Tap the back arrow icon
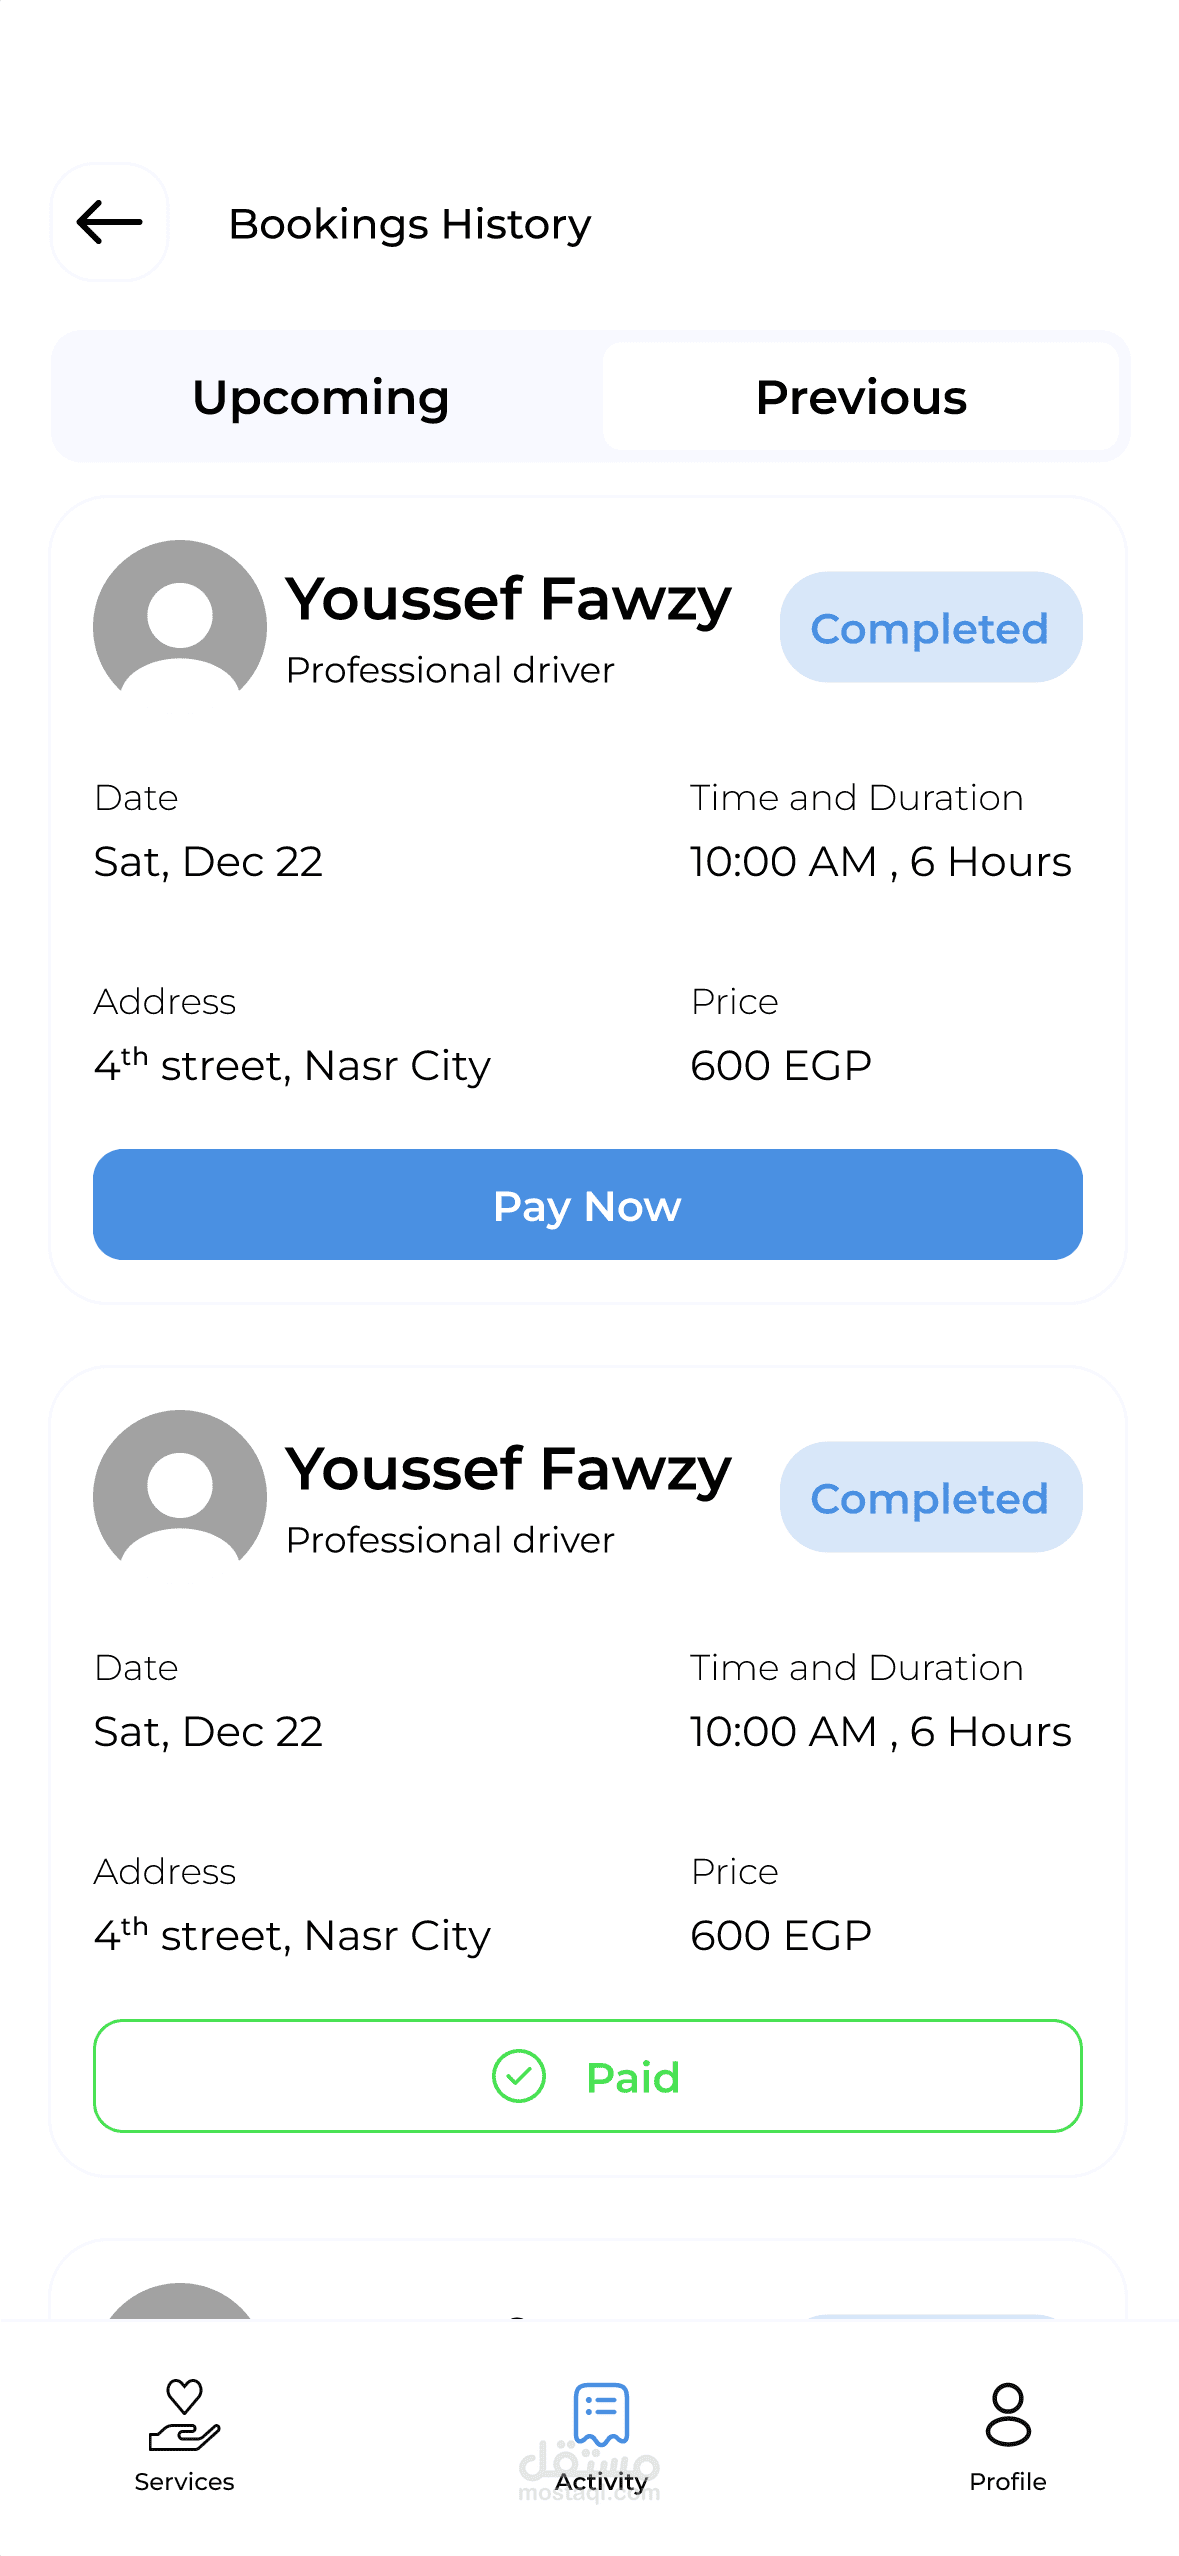Screen dimensions: 1179x2556 click(x=109, y=222)
